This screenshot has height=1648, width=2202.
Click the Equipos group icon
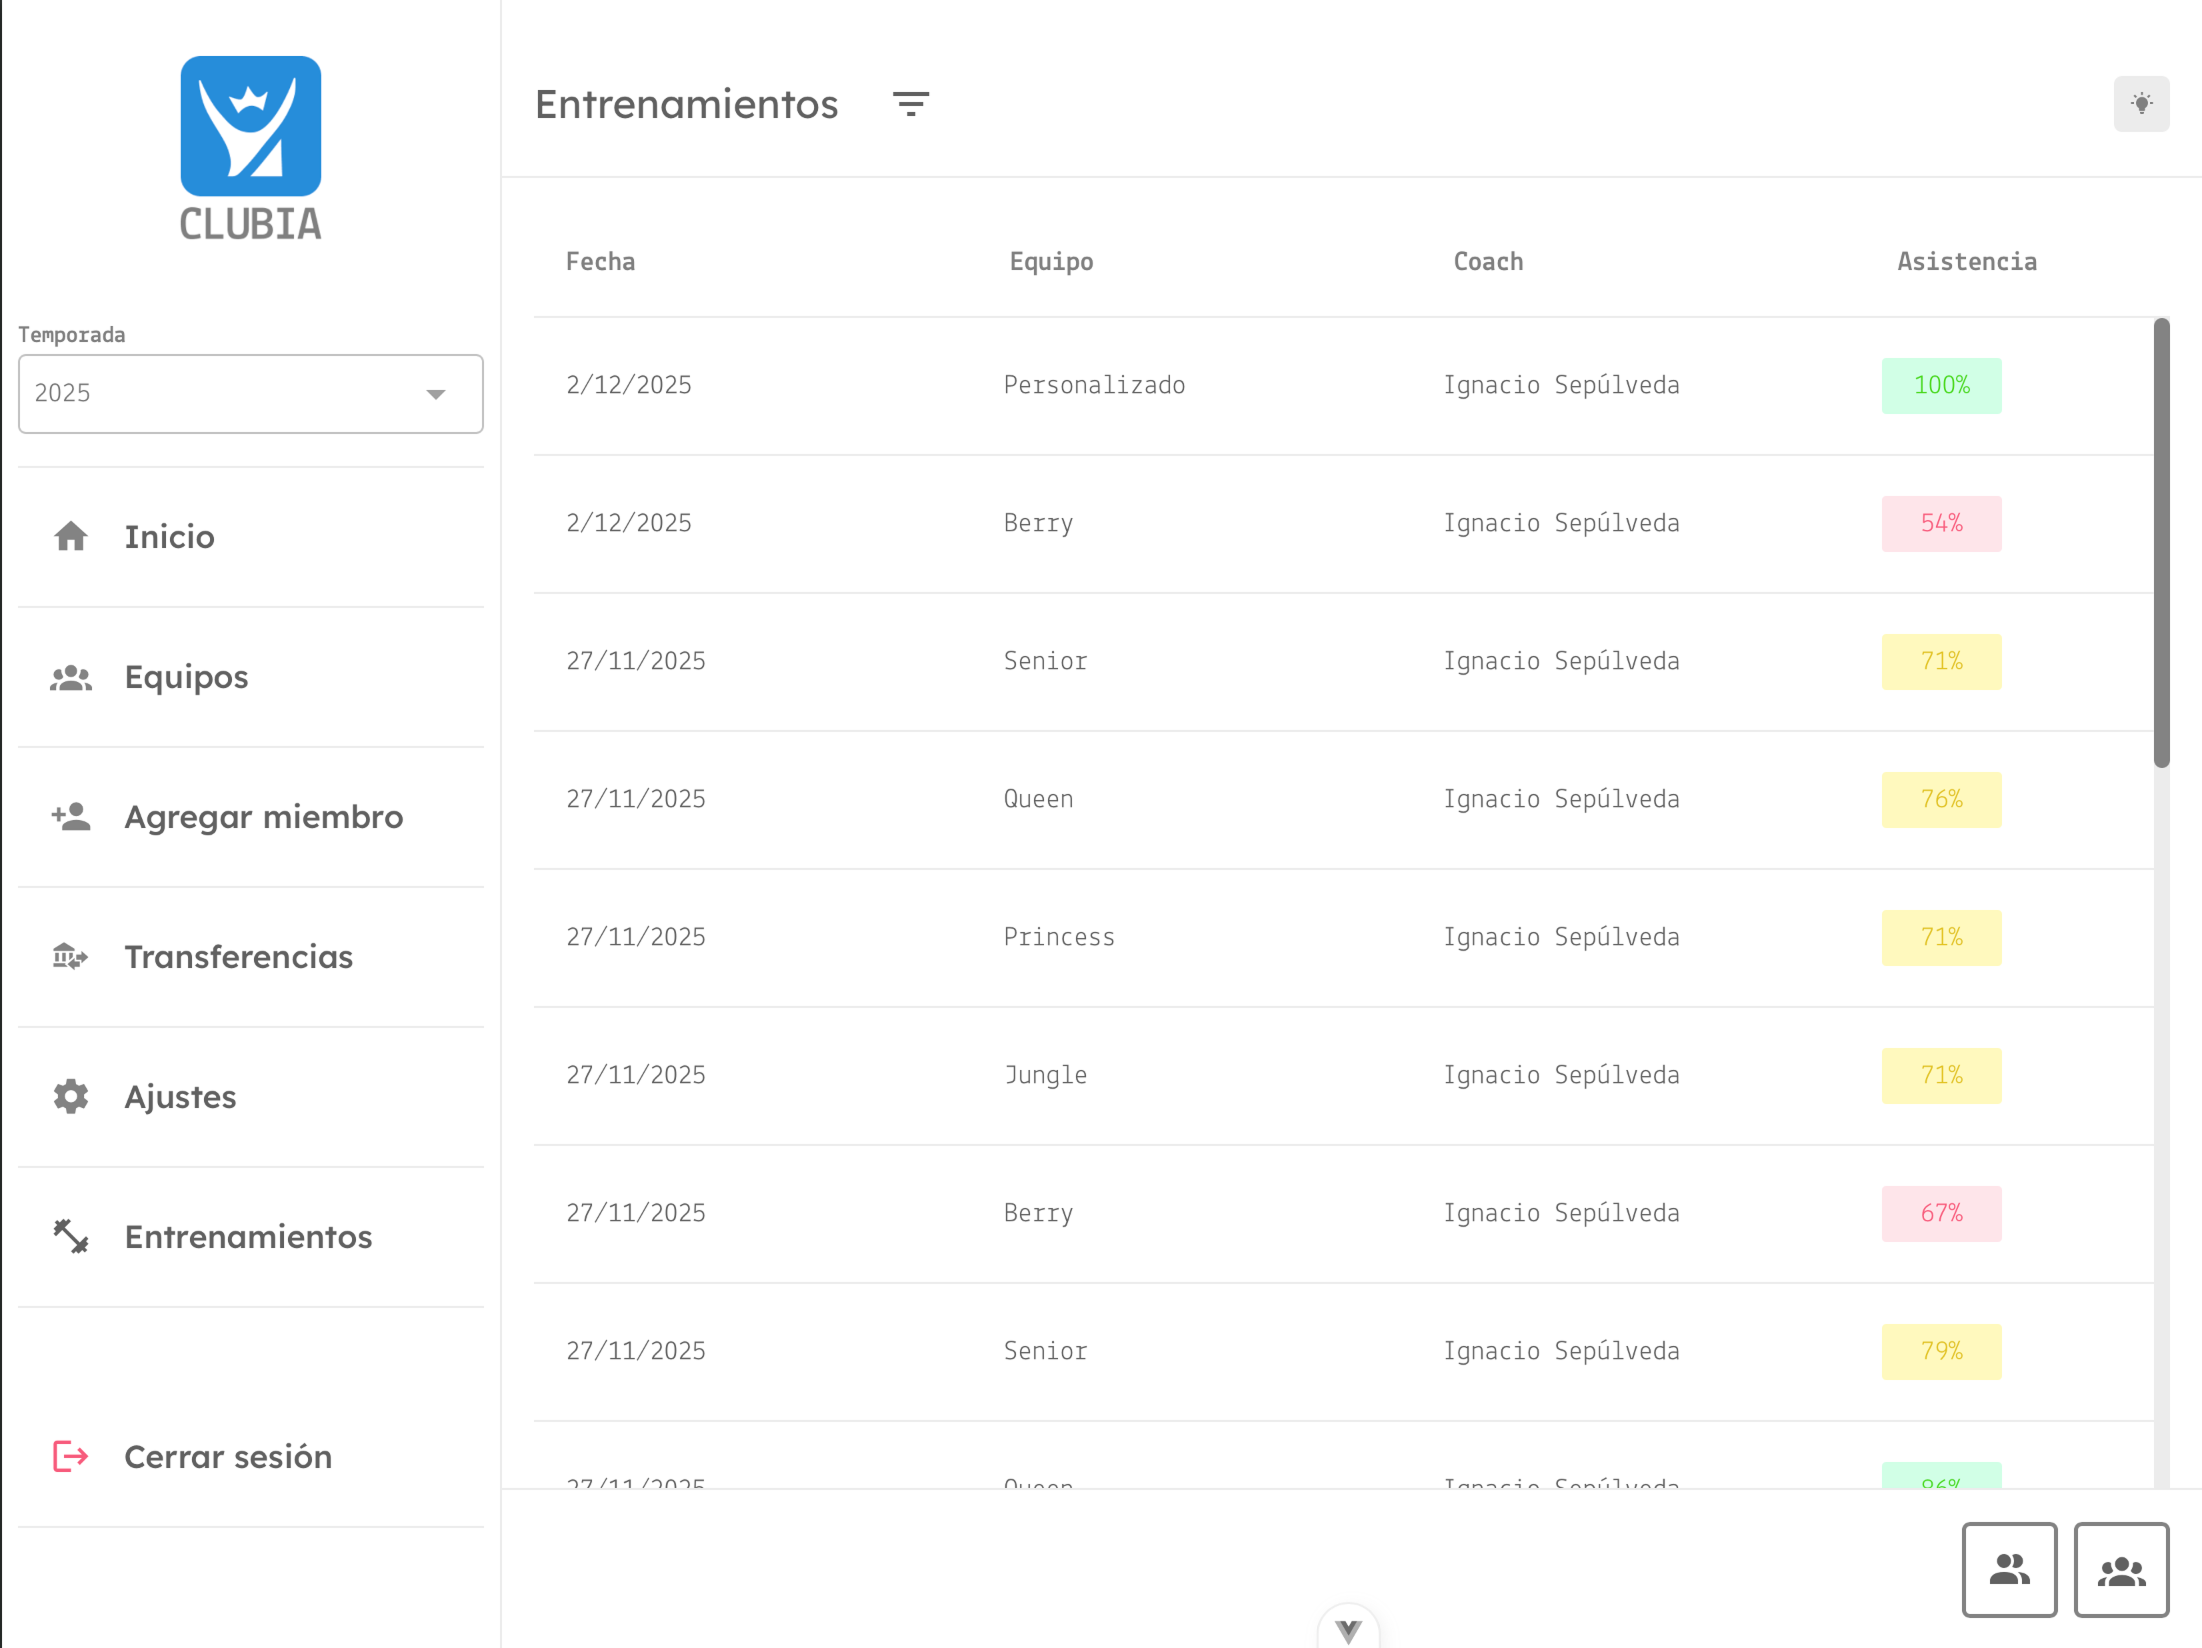coord(71,677)
